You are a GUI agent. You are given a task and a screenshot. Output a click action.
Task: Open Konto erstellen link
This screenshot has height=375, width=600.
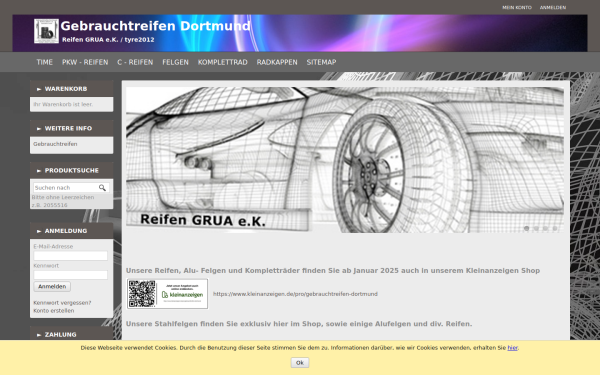[54, 311]
